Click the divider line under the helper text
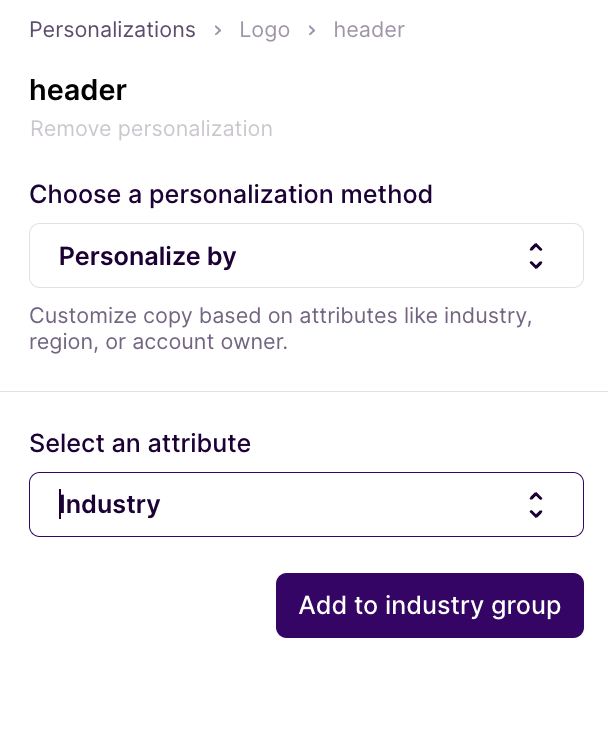 pyautogui.click(x=304, y=391)
